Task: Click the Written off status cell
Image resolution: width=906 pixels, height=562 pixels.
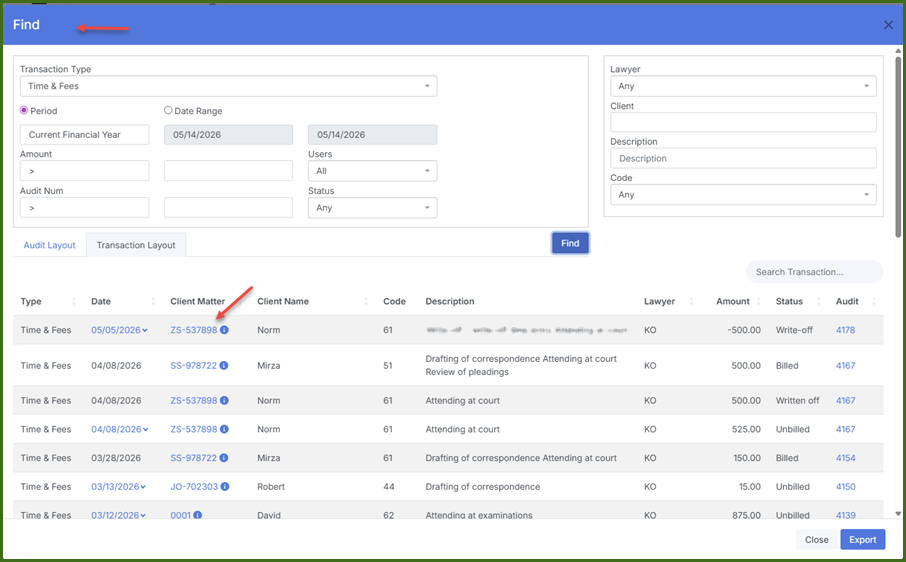Action: click(797, 400)
